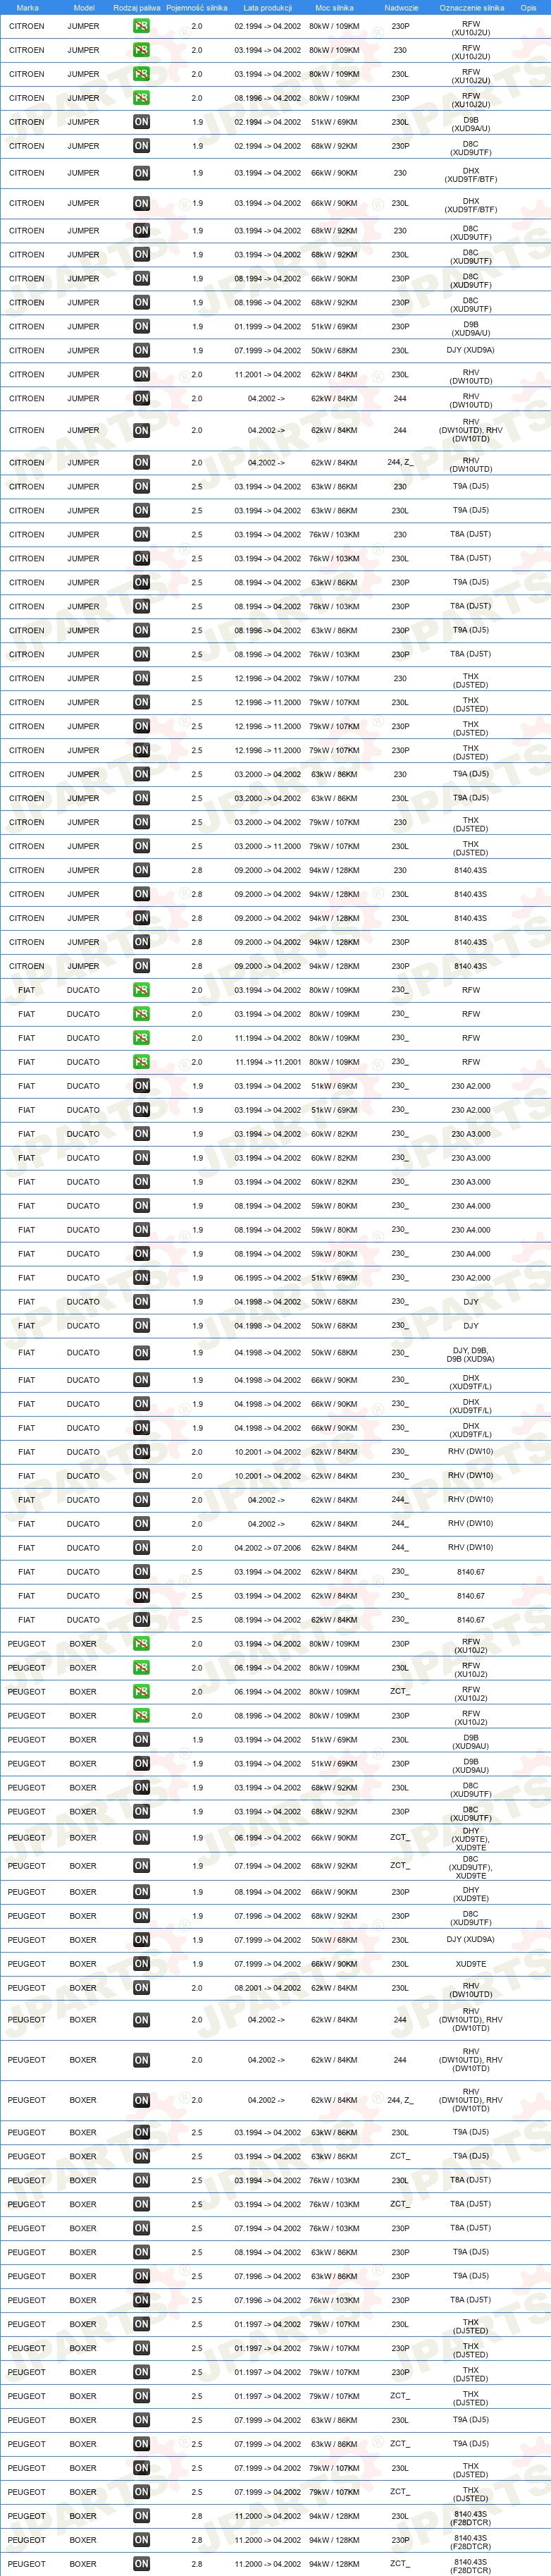Click the Oznaczenie silnika column header
Screen dimensions: 551x2576
pos(472,7)
